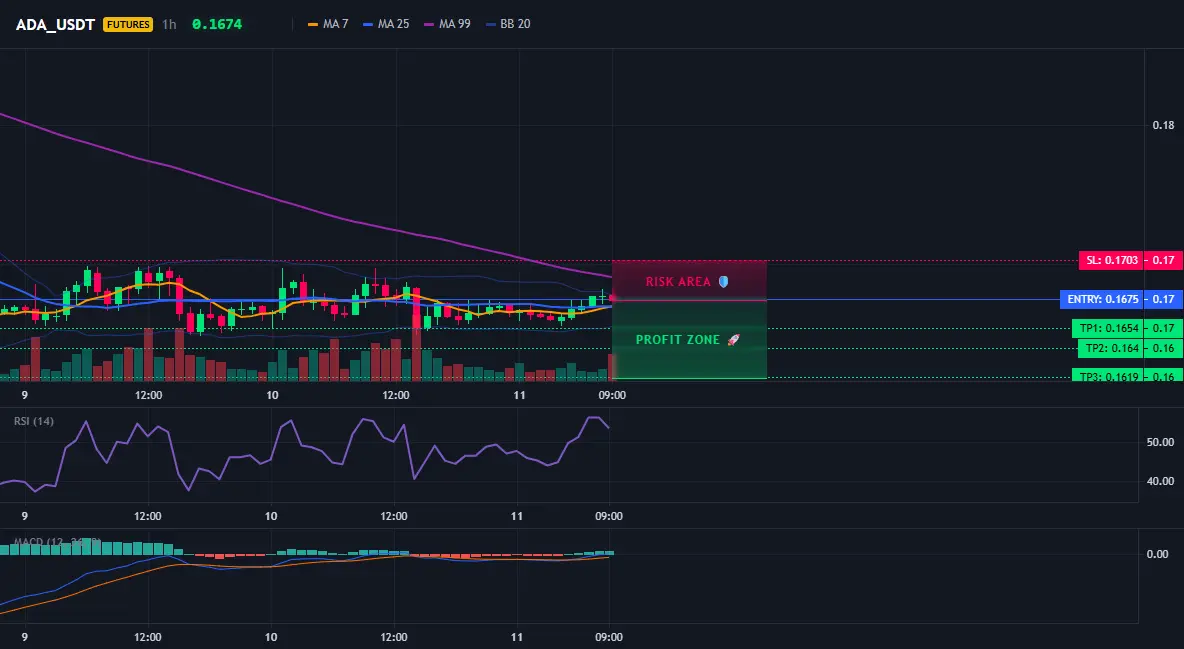The width and height of the screenshot is (1184, 649).
Task: Click the current price 0.1674
Action: [217, 24]
